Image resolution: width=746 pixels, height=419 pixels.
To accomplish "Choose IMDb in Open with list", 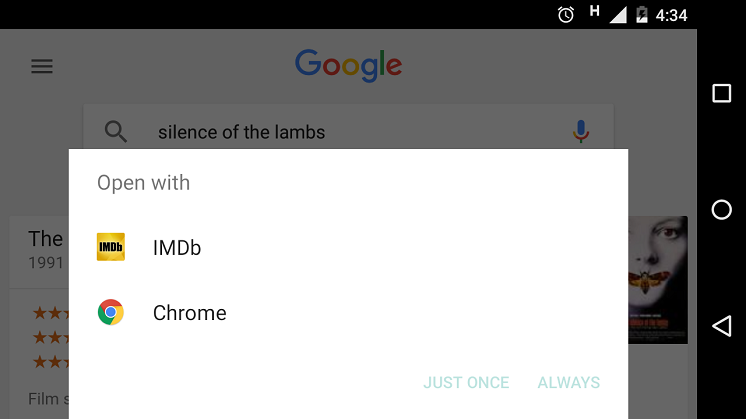I will pyautogui.click(x=177, y=247).
